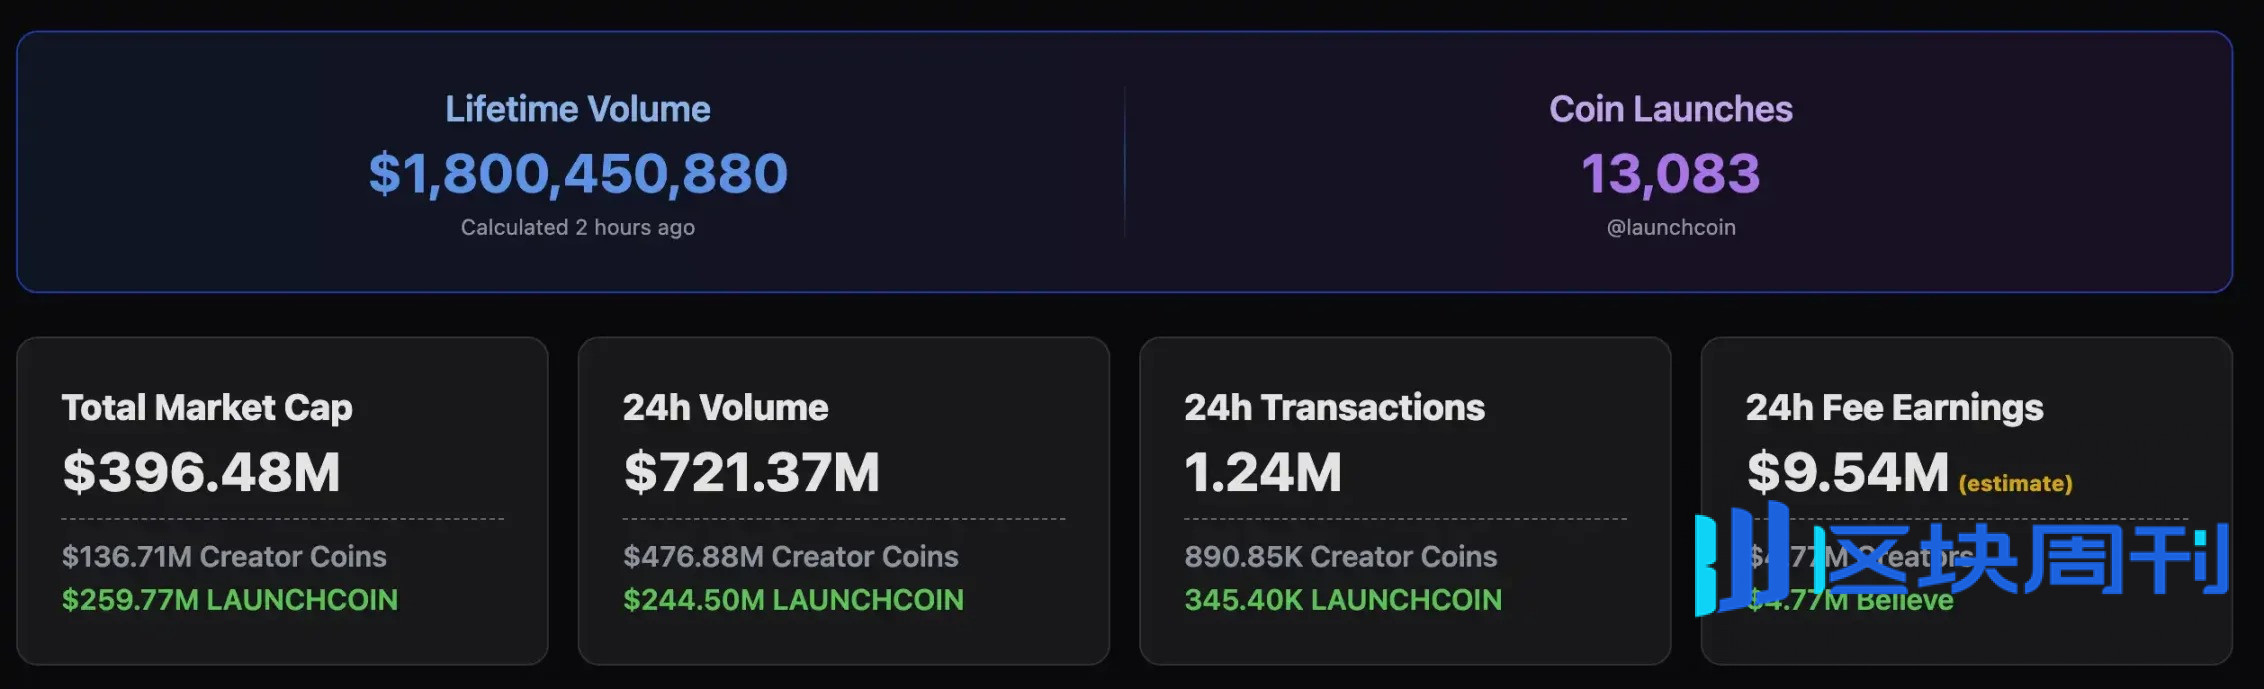Select the 13,083 coin launches number

(1671, 173)
